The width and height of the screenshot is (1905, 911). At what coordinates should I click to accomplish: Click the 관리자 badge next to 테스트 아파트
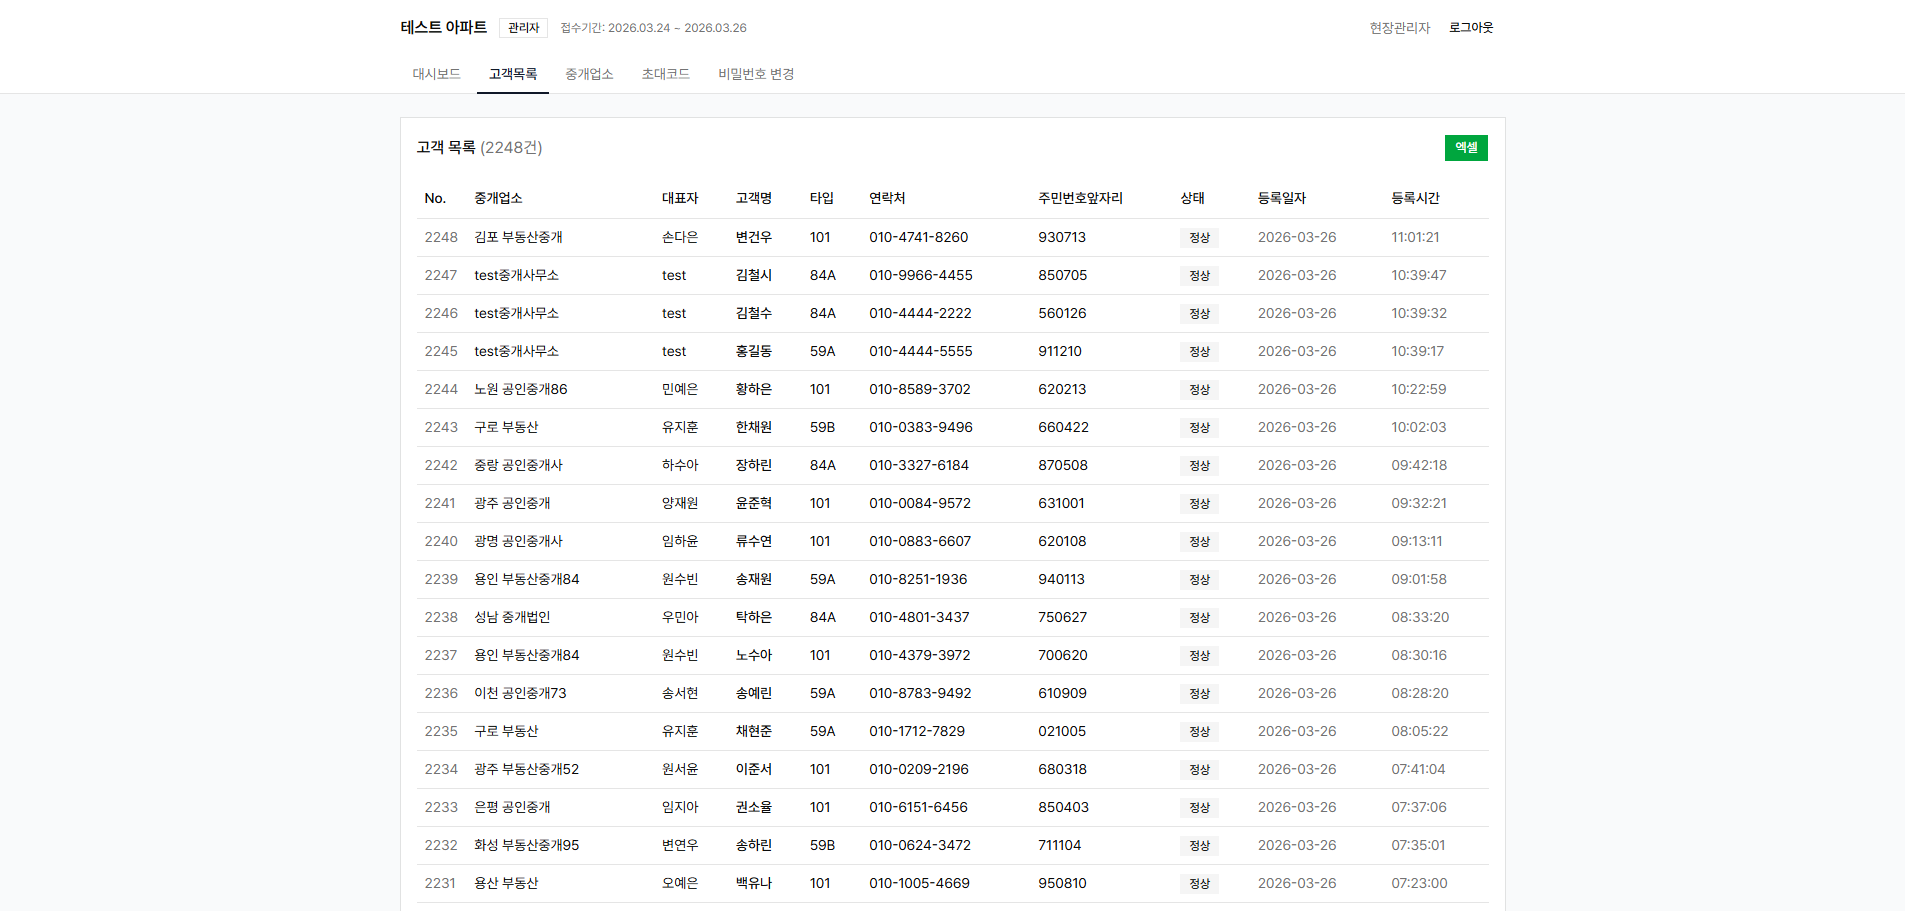523,27
